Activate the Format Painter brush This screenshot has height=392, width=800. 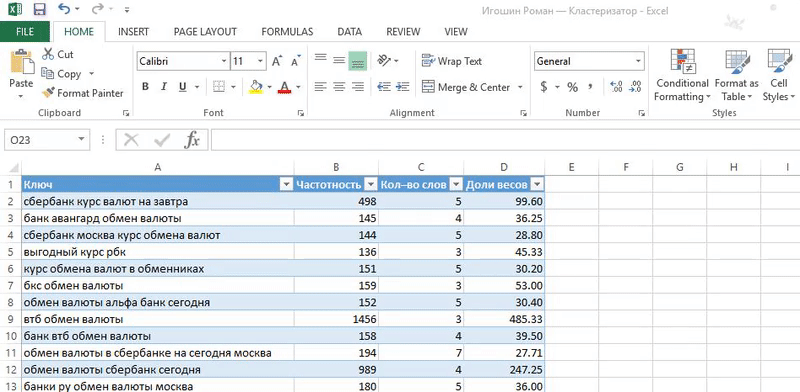click(83, 93)
